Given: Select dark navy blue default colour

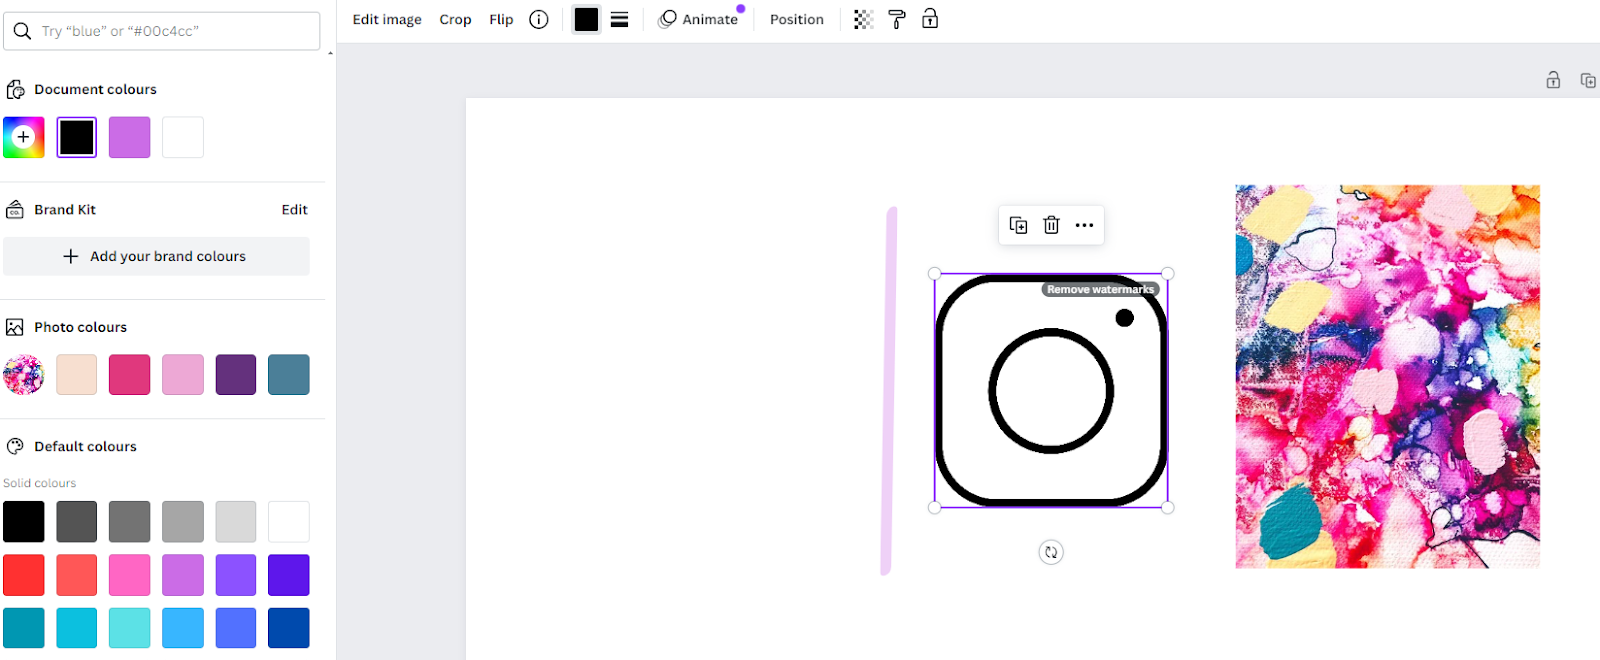Looking at the screenshot, I should 289,628.
